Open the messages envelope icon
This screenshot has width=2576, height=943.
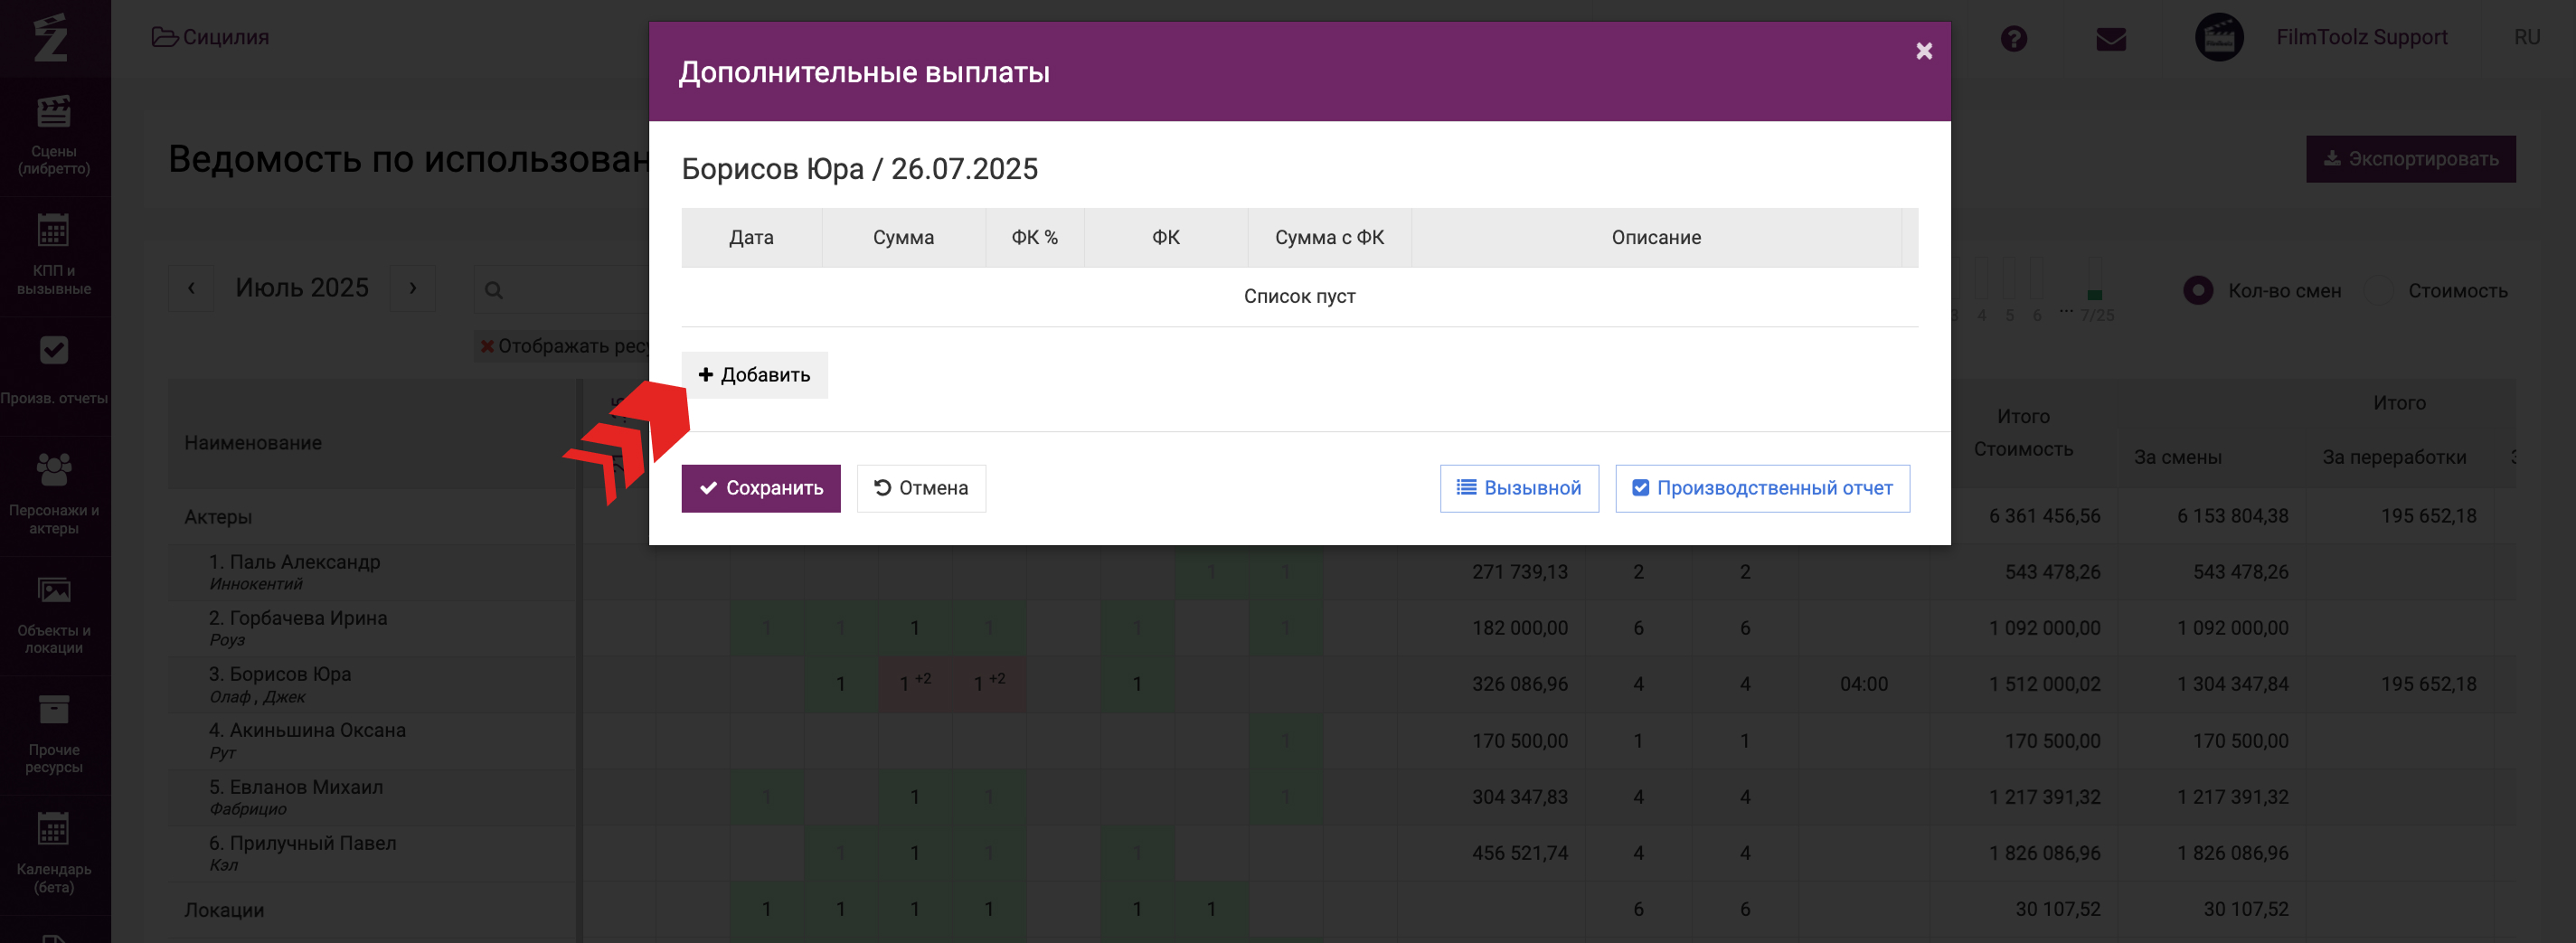2111,39
